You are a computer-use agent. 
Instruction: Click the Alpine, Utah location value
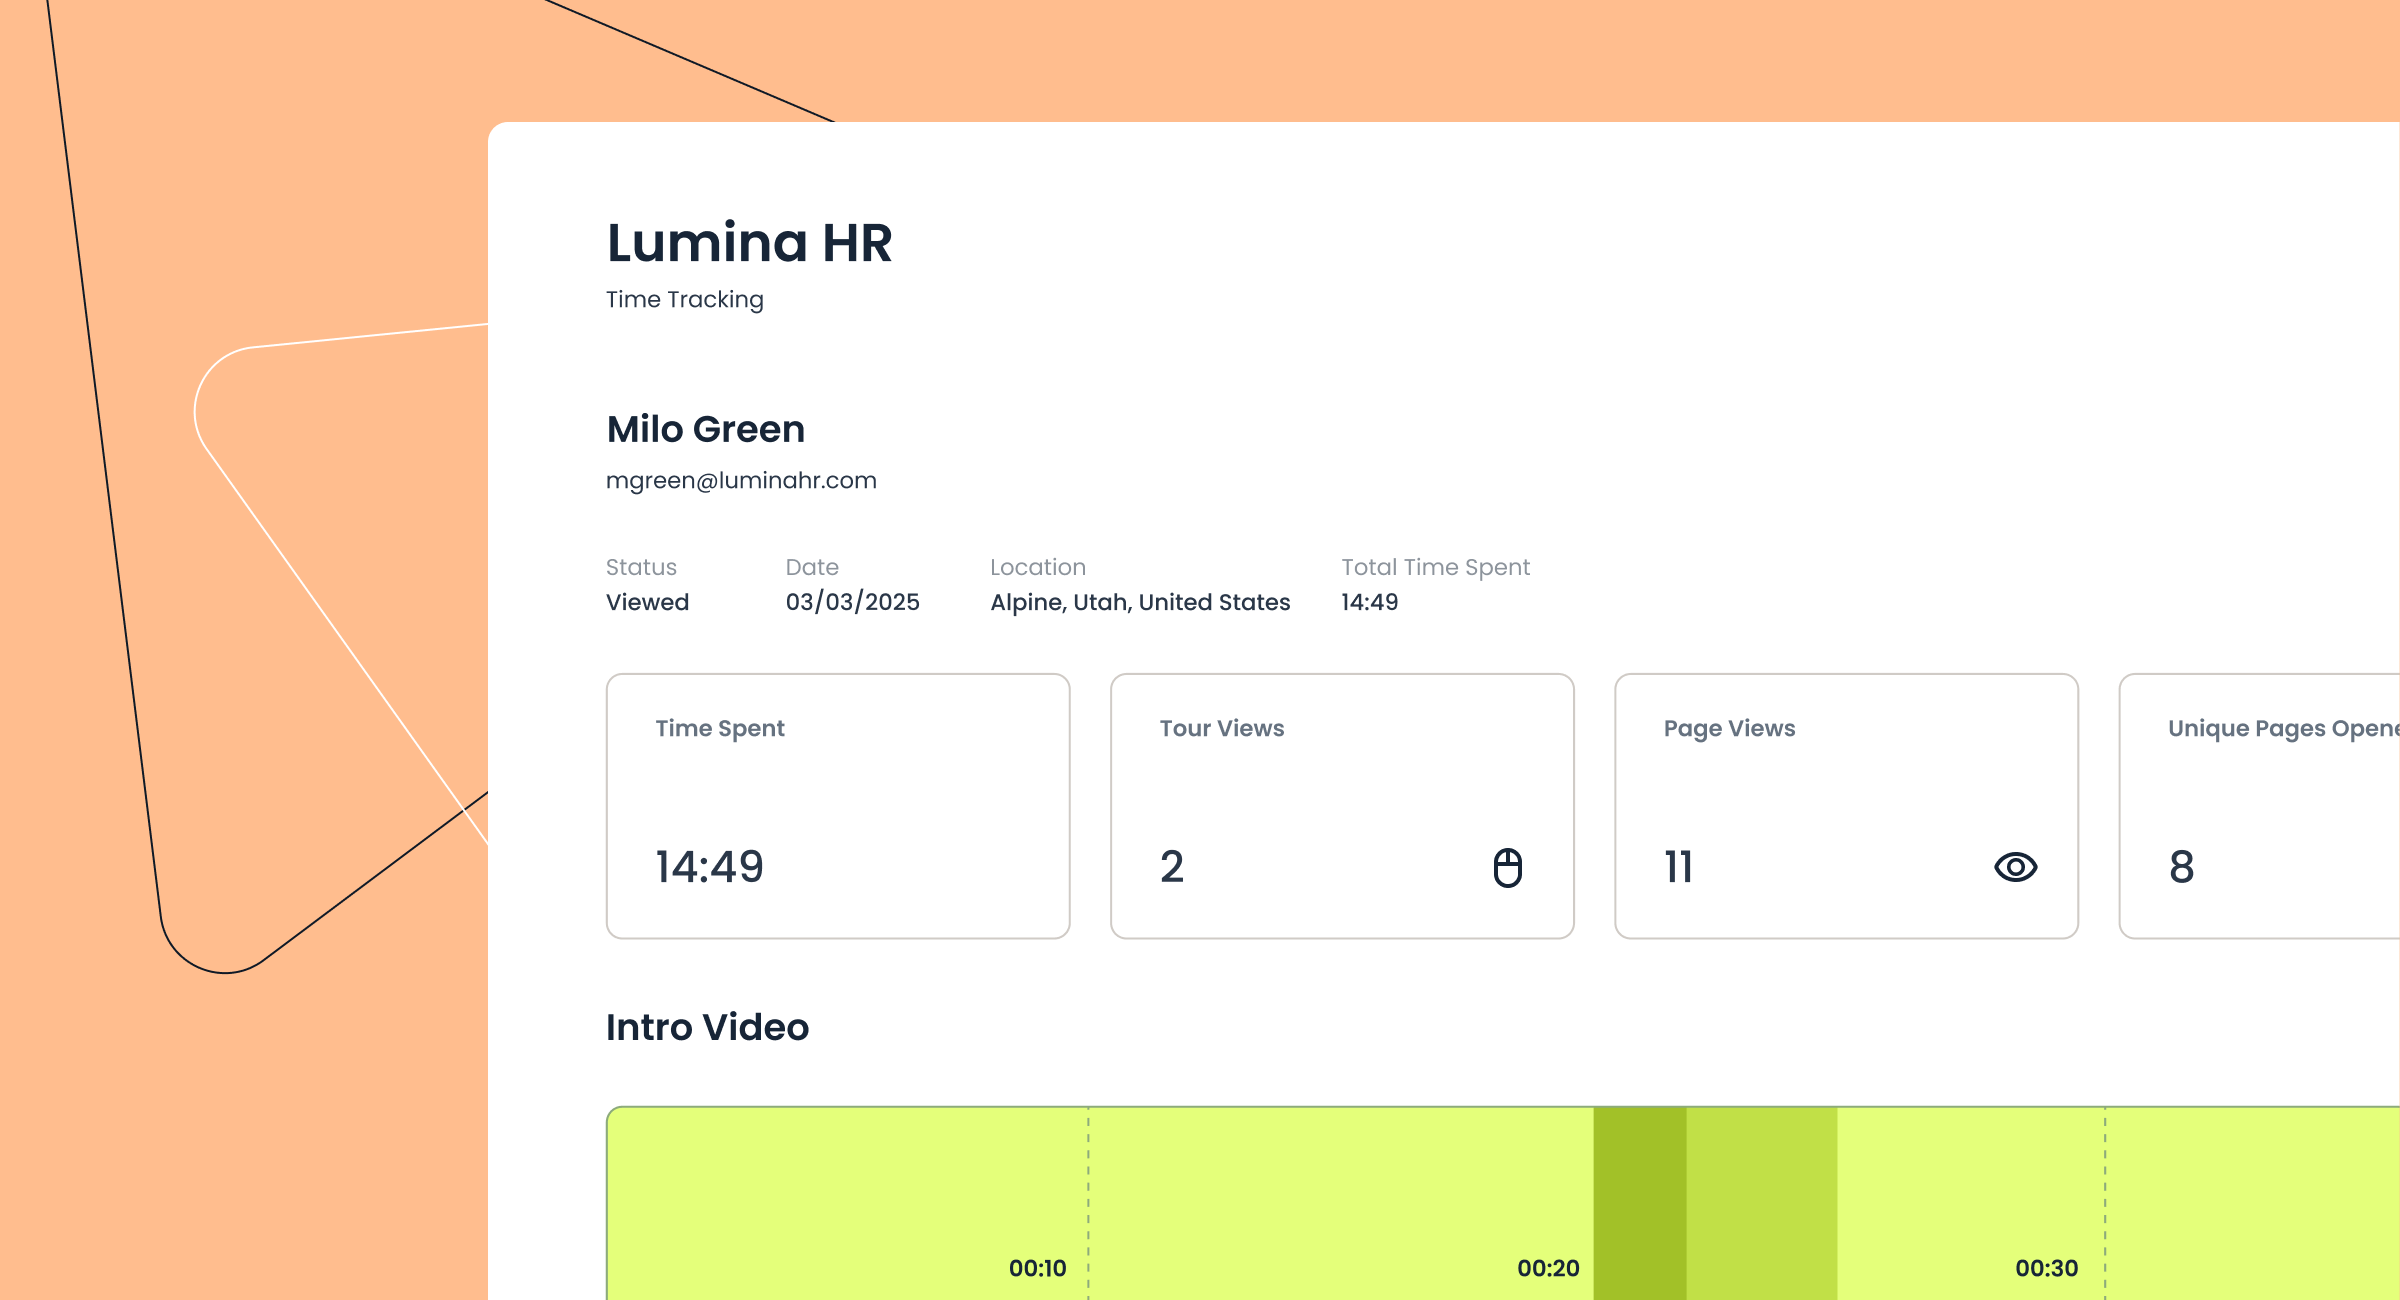pyautogui.click(x=1140, y=602)
